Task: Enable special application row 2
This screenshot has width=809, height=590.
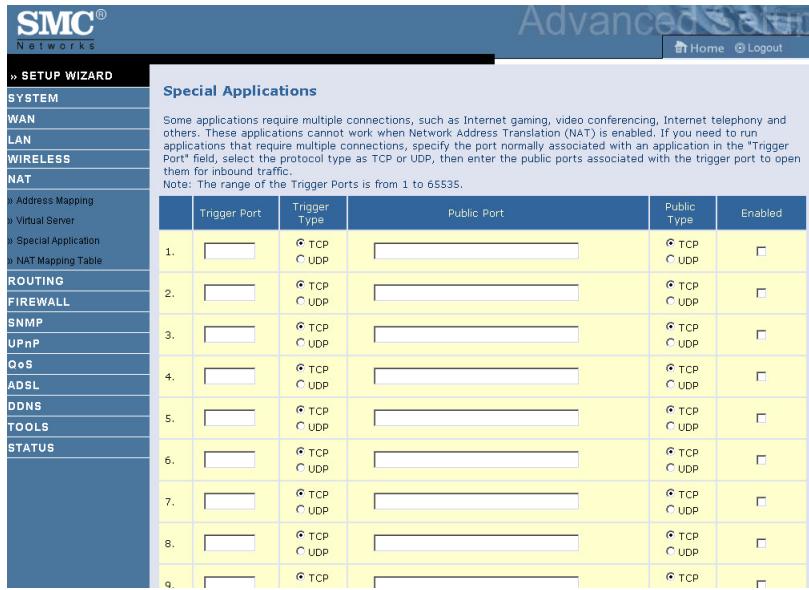Action: click(x=761, y=293)
